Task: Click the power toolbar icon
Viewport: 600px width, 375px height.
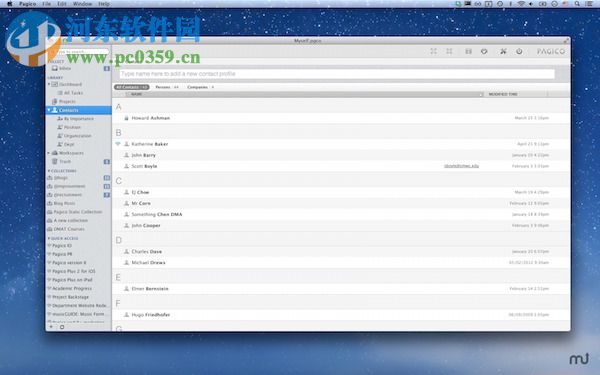Action: pos(519,51)
